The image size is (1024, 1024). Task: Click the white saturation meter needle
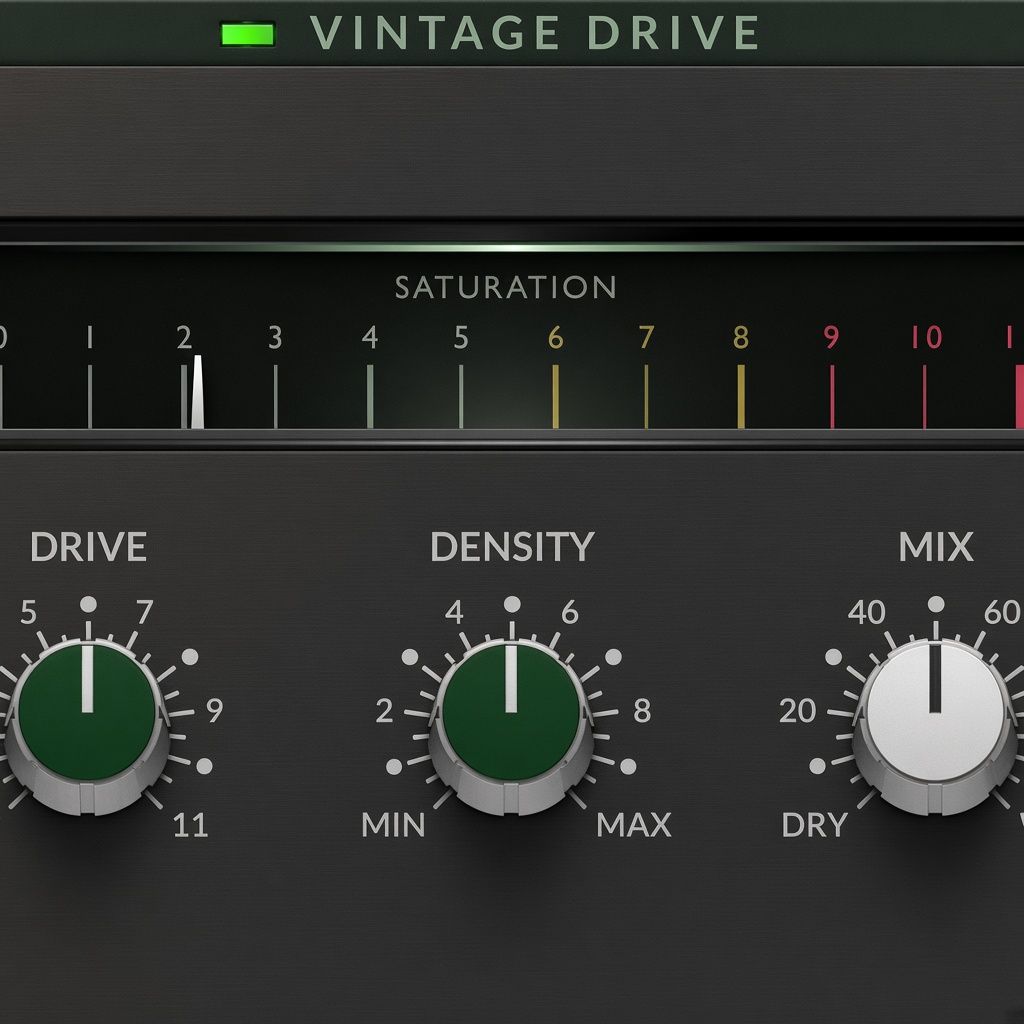click(197, 392)
